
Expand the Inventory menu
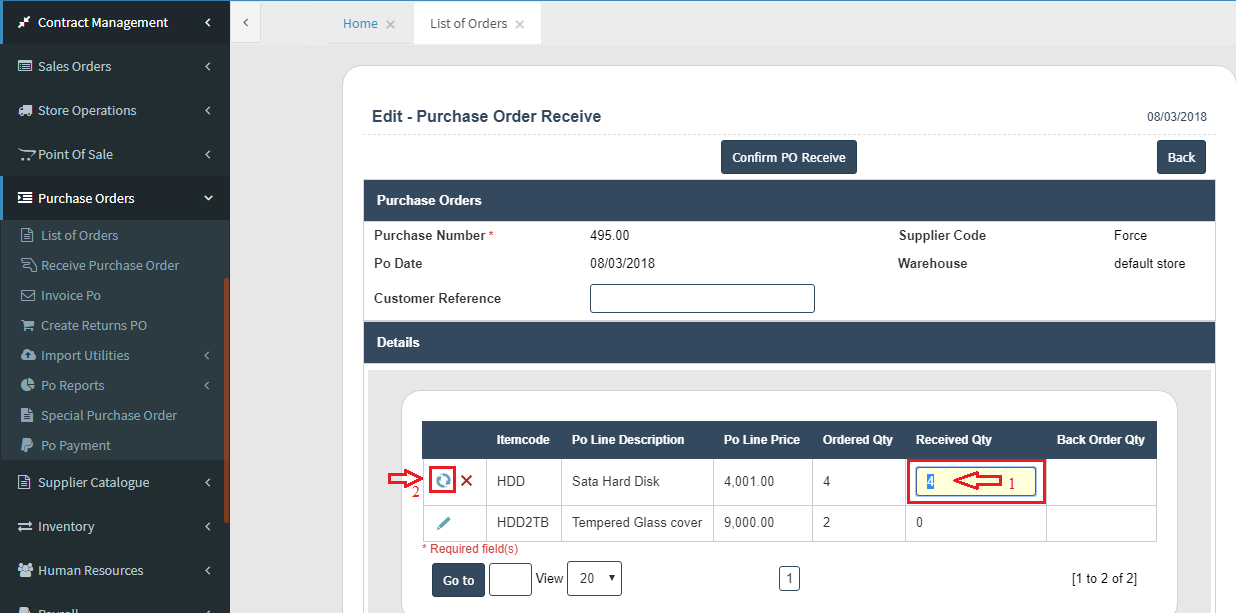point(114,526)
